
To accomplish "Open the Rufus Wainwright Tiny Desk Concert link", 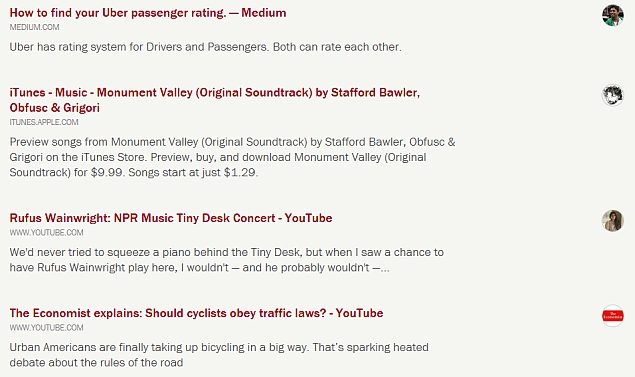I will (x=171, y=218).
